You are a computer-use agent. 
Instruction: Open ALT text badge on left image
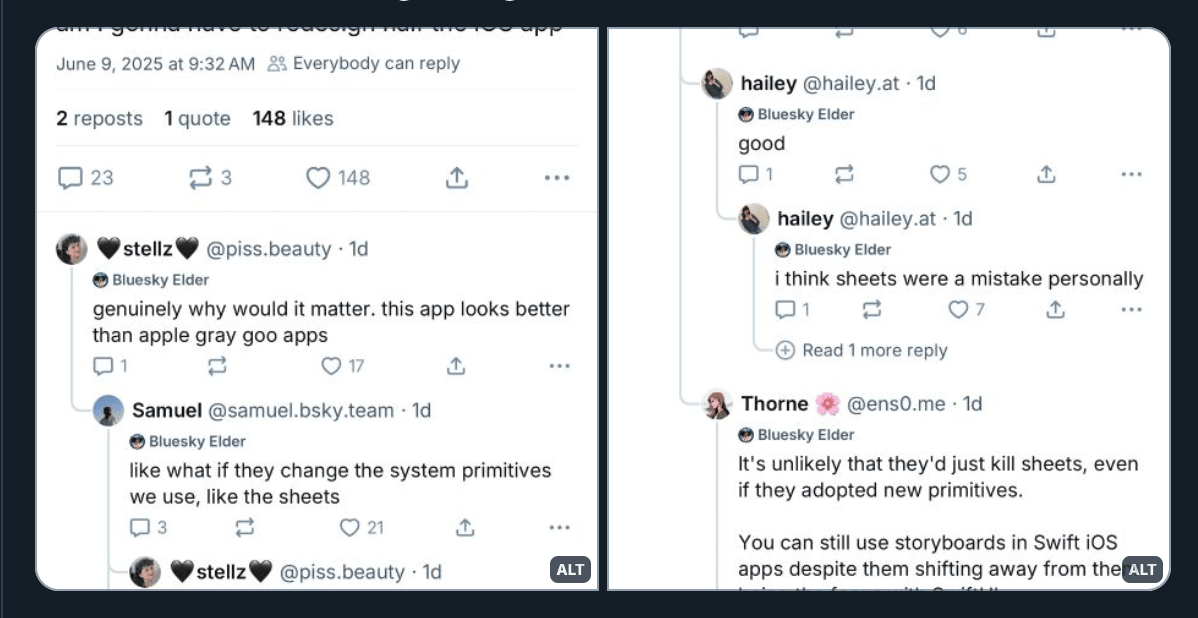point(570,570)
